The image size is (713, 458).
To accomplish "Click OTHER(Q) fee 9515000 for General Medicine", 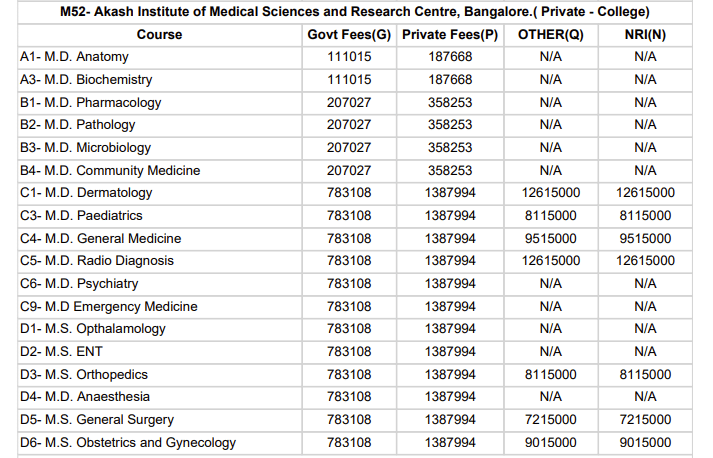I will (550, 238).
